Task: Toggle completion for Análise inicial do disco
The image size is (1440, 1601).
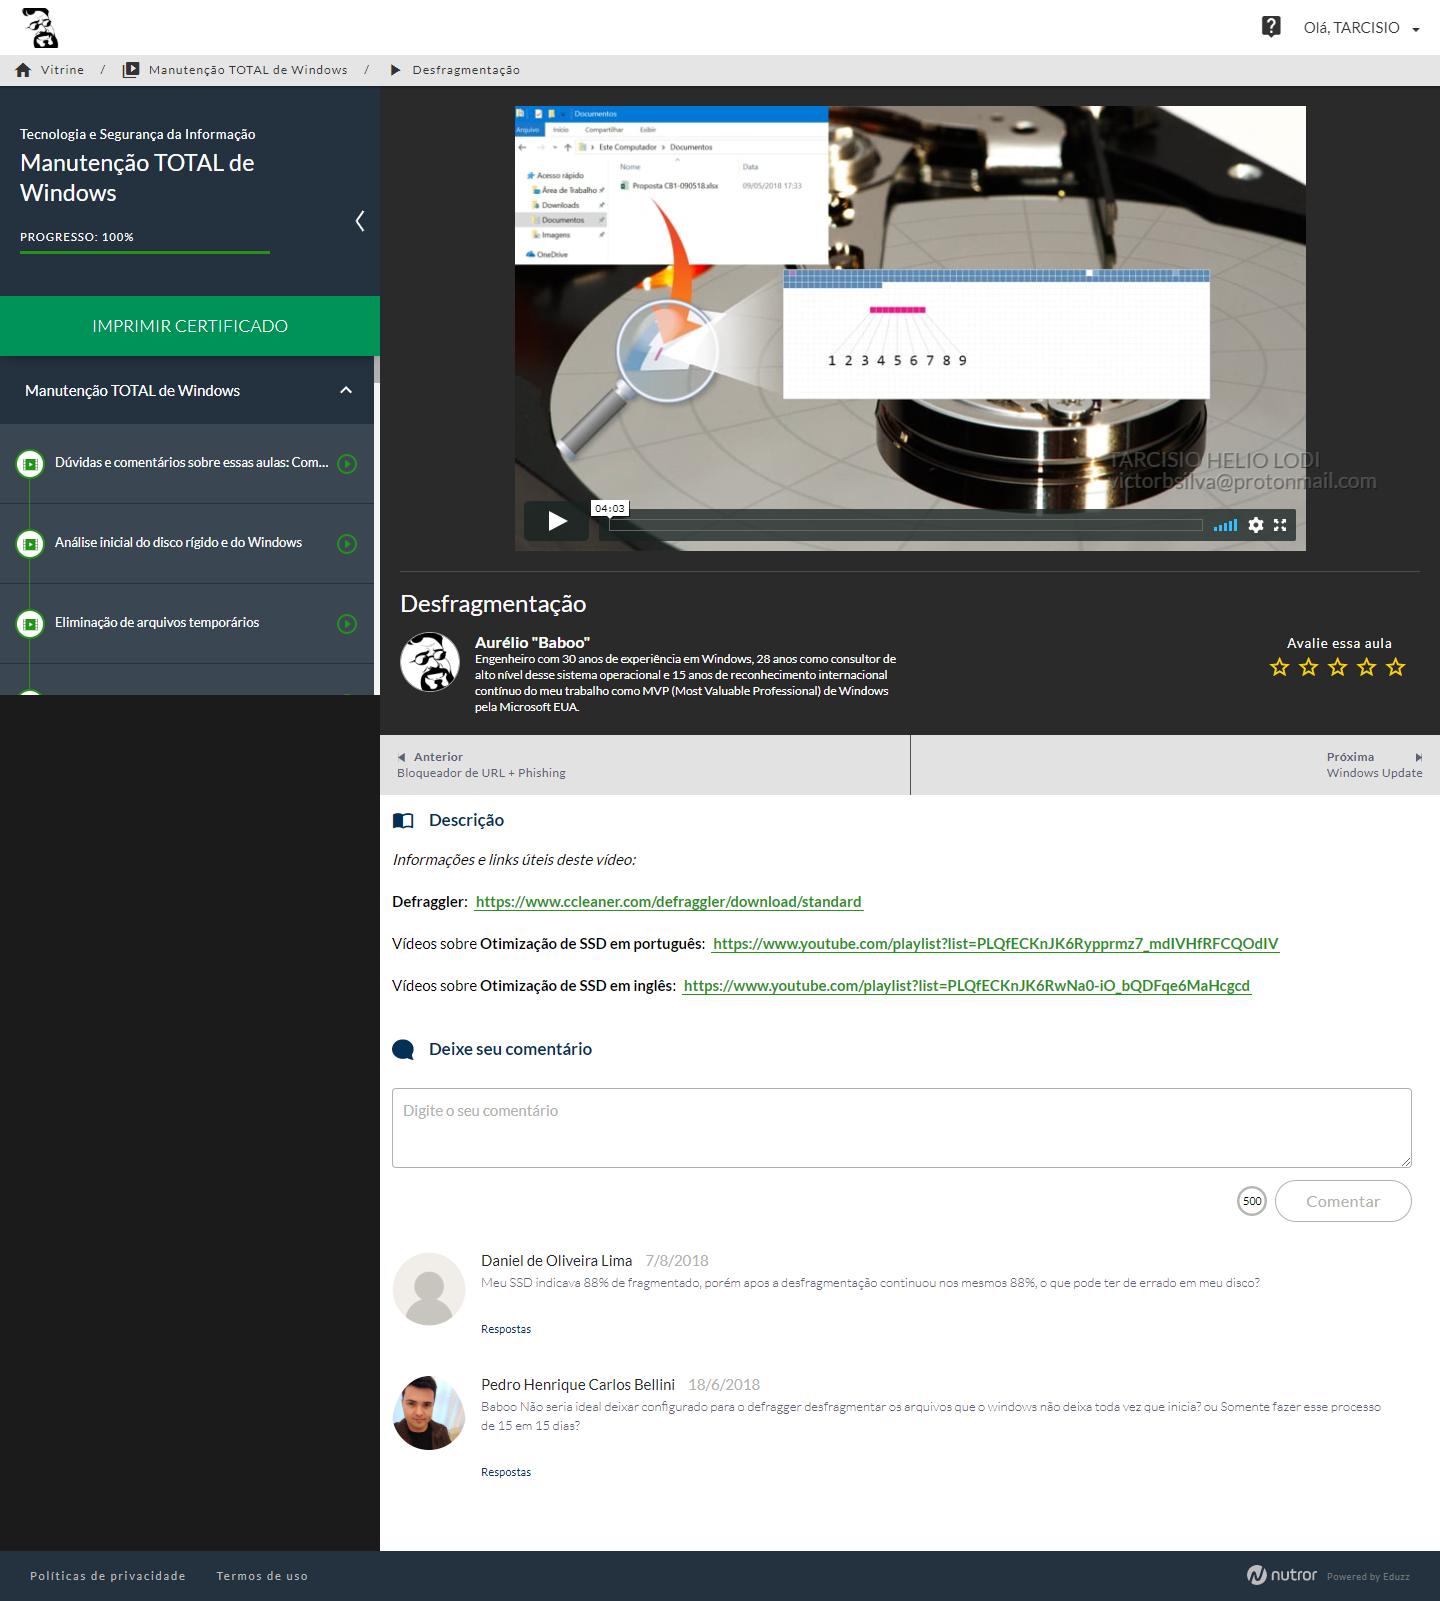Action: (x=347, y=544)
